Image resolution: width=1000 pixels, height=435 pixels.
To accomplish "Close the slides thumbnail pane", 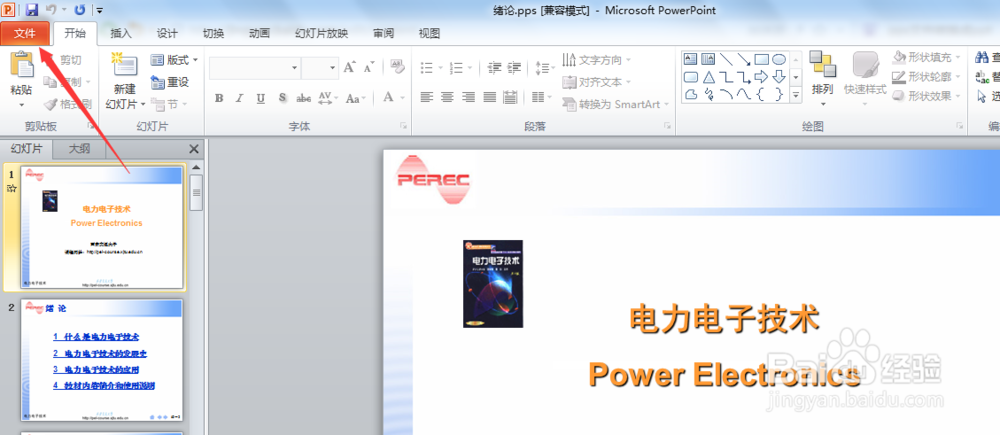I will click(x=195, y=149).
